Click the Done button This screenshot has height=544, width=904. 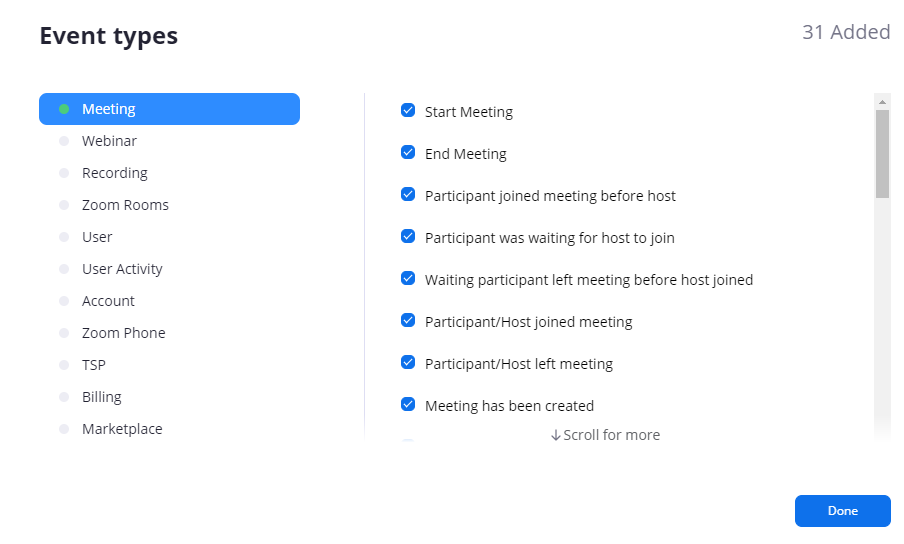tap(842, 511)
